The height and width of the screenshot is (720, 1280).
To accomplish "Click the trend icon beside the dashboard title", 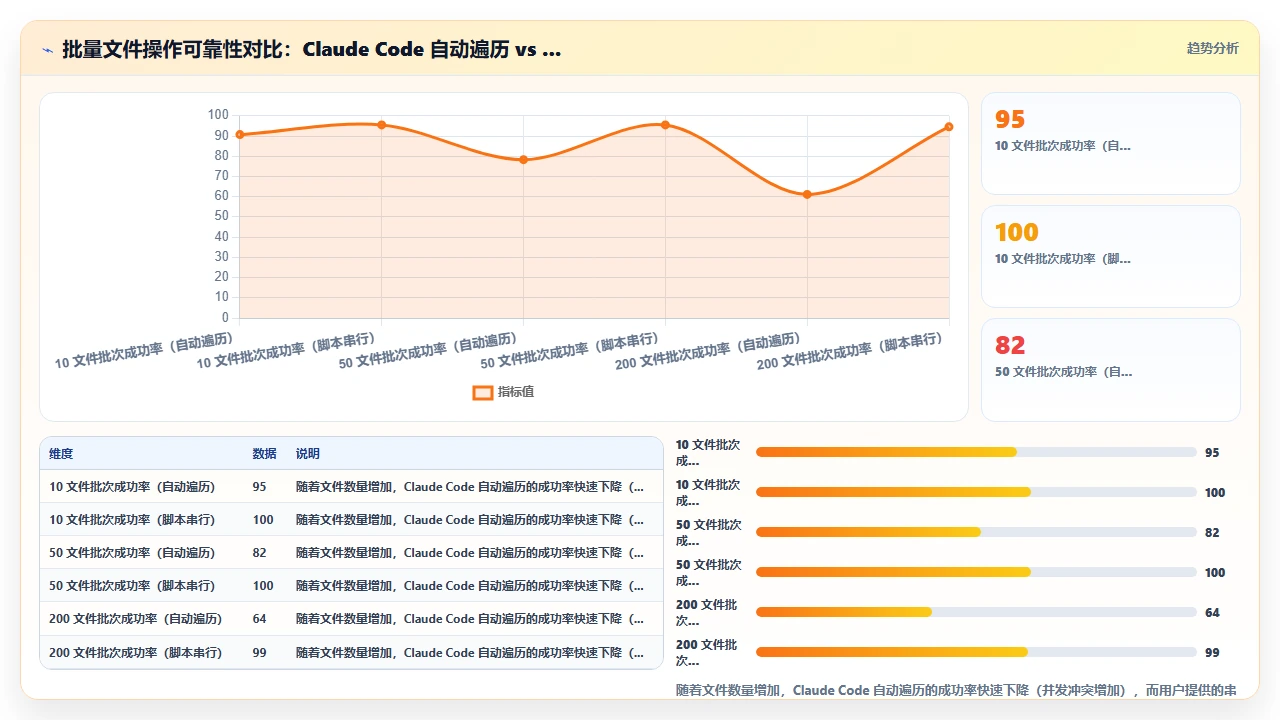I will coord(47,50).
